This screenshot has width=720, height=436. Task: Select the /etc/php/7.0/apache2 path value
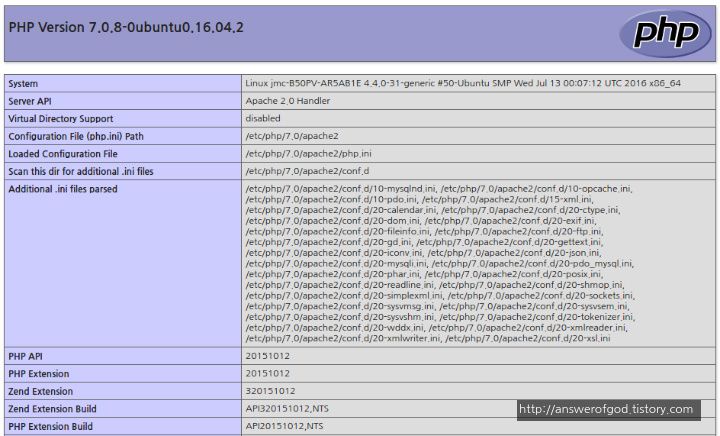(x=292, y=136)
